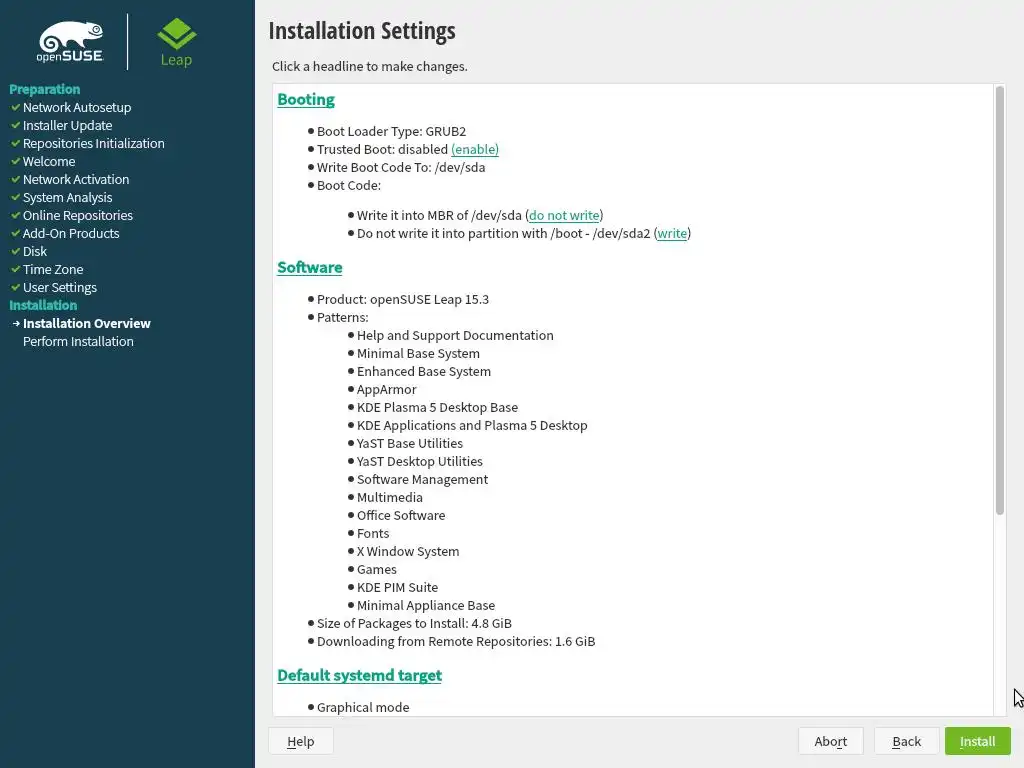1024x768 pixels.
Task: Click 'Downloading from Remote Repositories: 1.6 GiB'
Action: [x=456, y=642]
